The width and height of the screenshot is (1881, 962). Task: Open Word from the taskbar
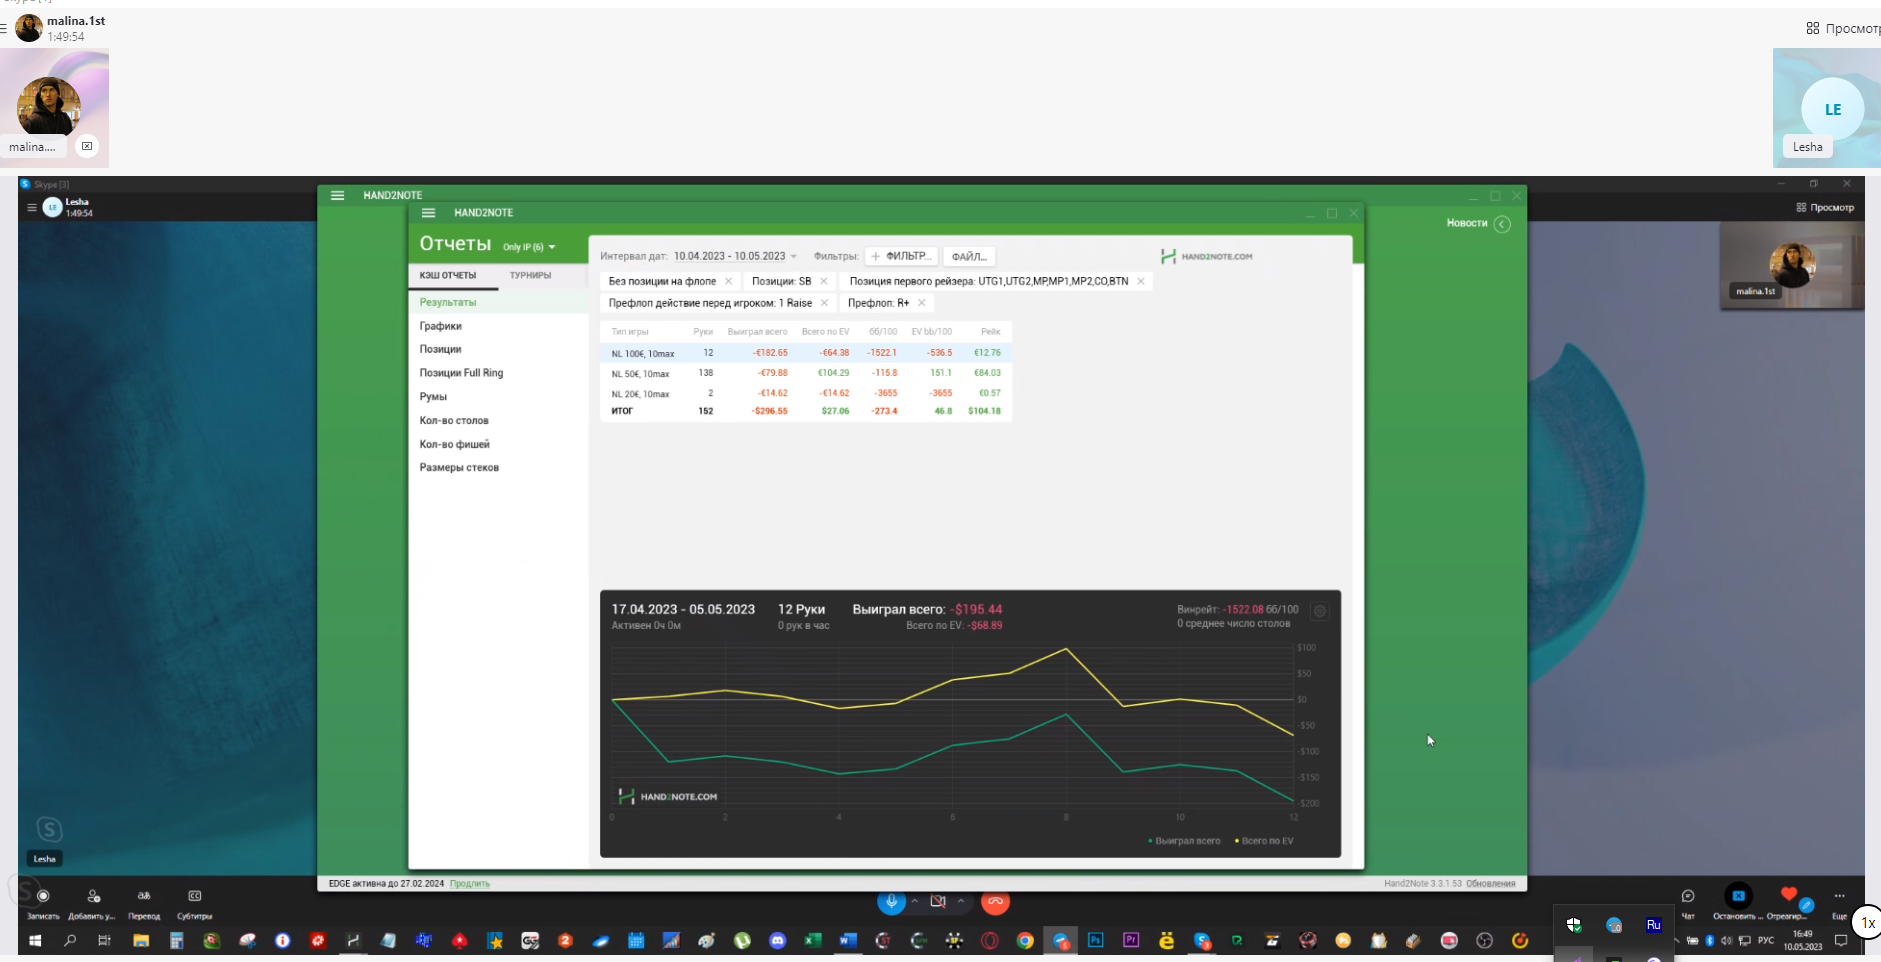[848, 940]
